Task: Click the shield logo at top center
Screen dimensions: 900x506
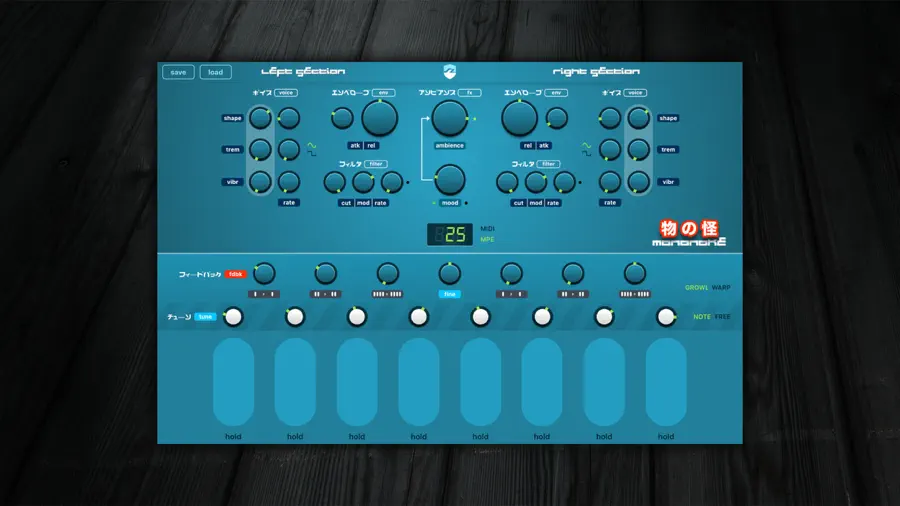Action: point(449,72)
